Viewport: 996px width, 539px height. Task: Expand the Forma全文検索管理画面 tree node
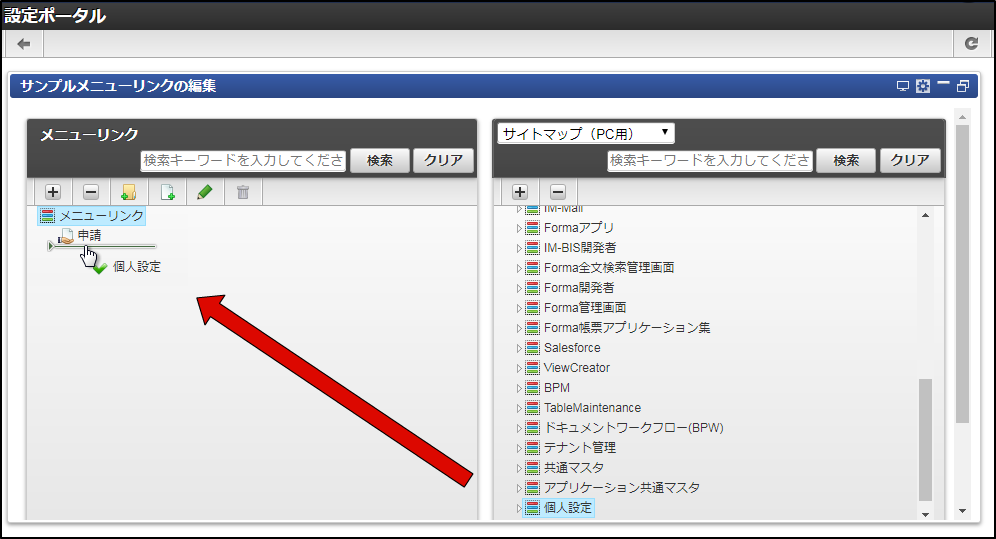(x=518, y=269)
